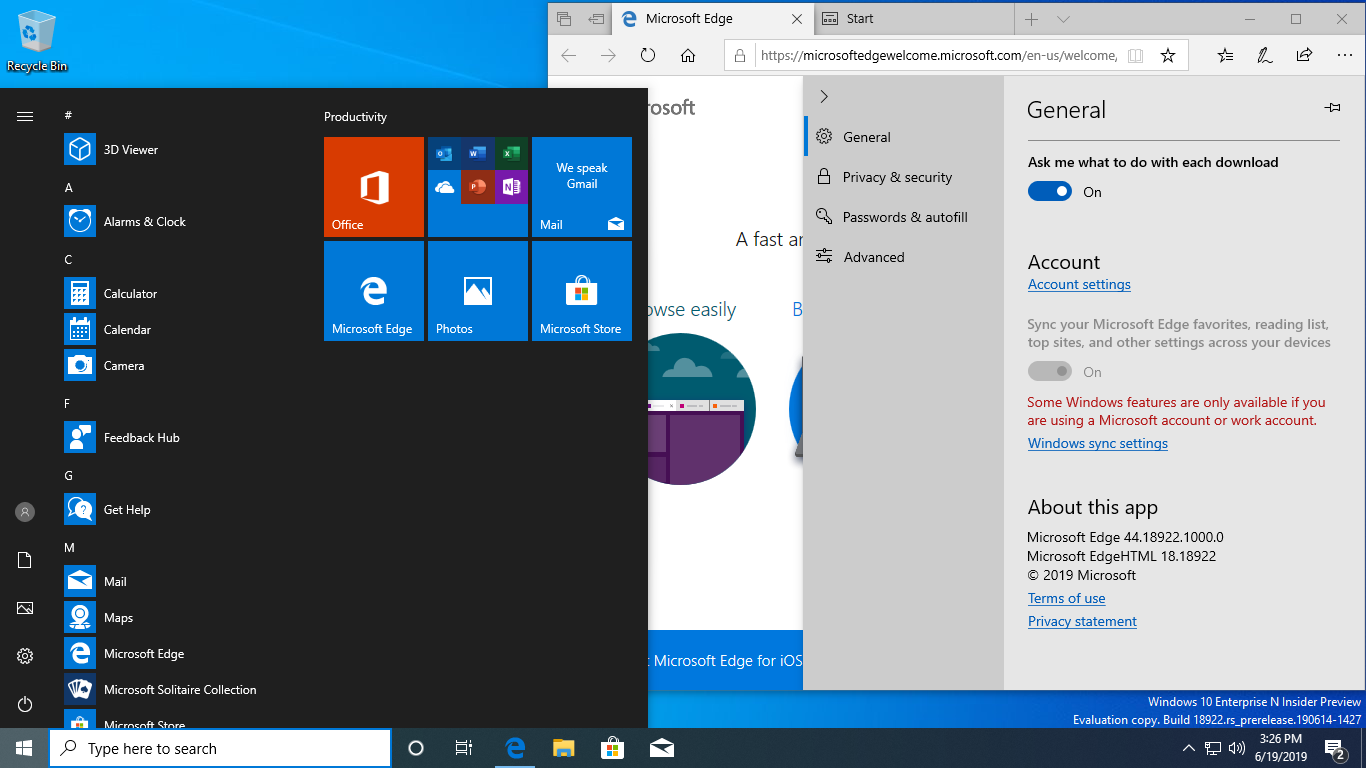Open Pictures shortcut in Start sidebar

click(25, 608)
